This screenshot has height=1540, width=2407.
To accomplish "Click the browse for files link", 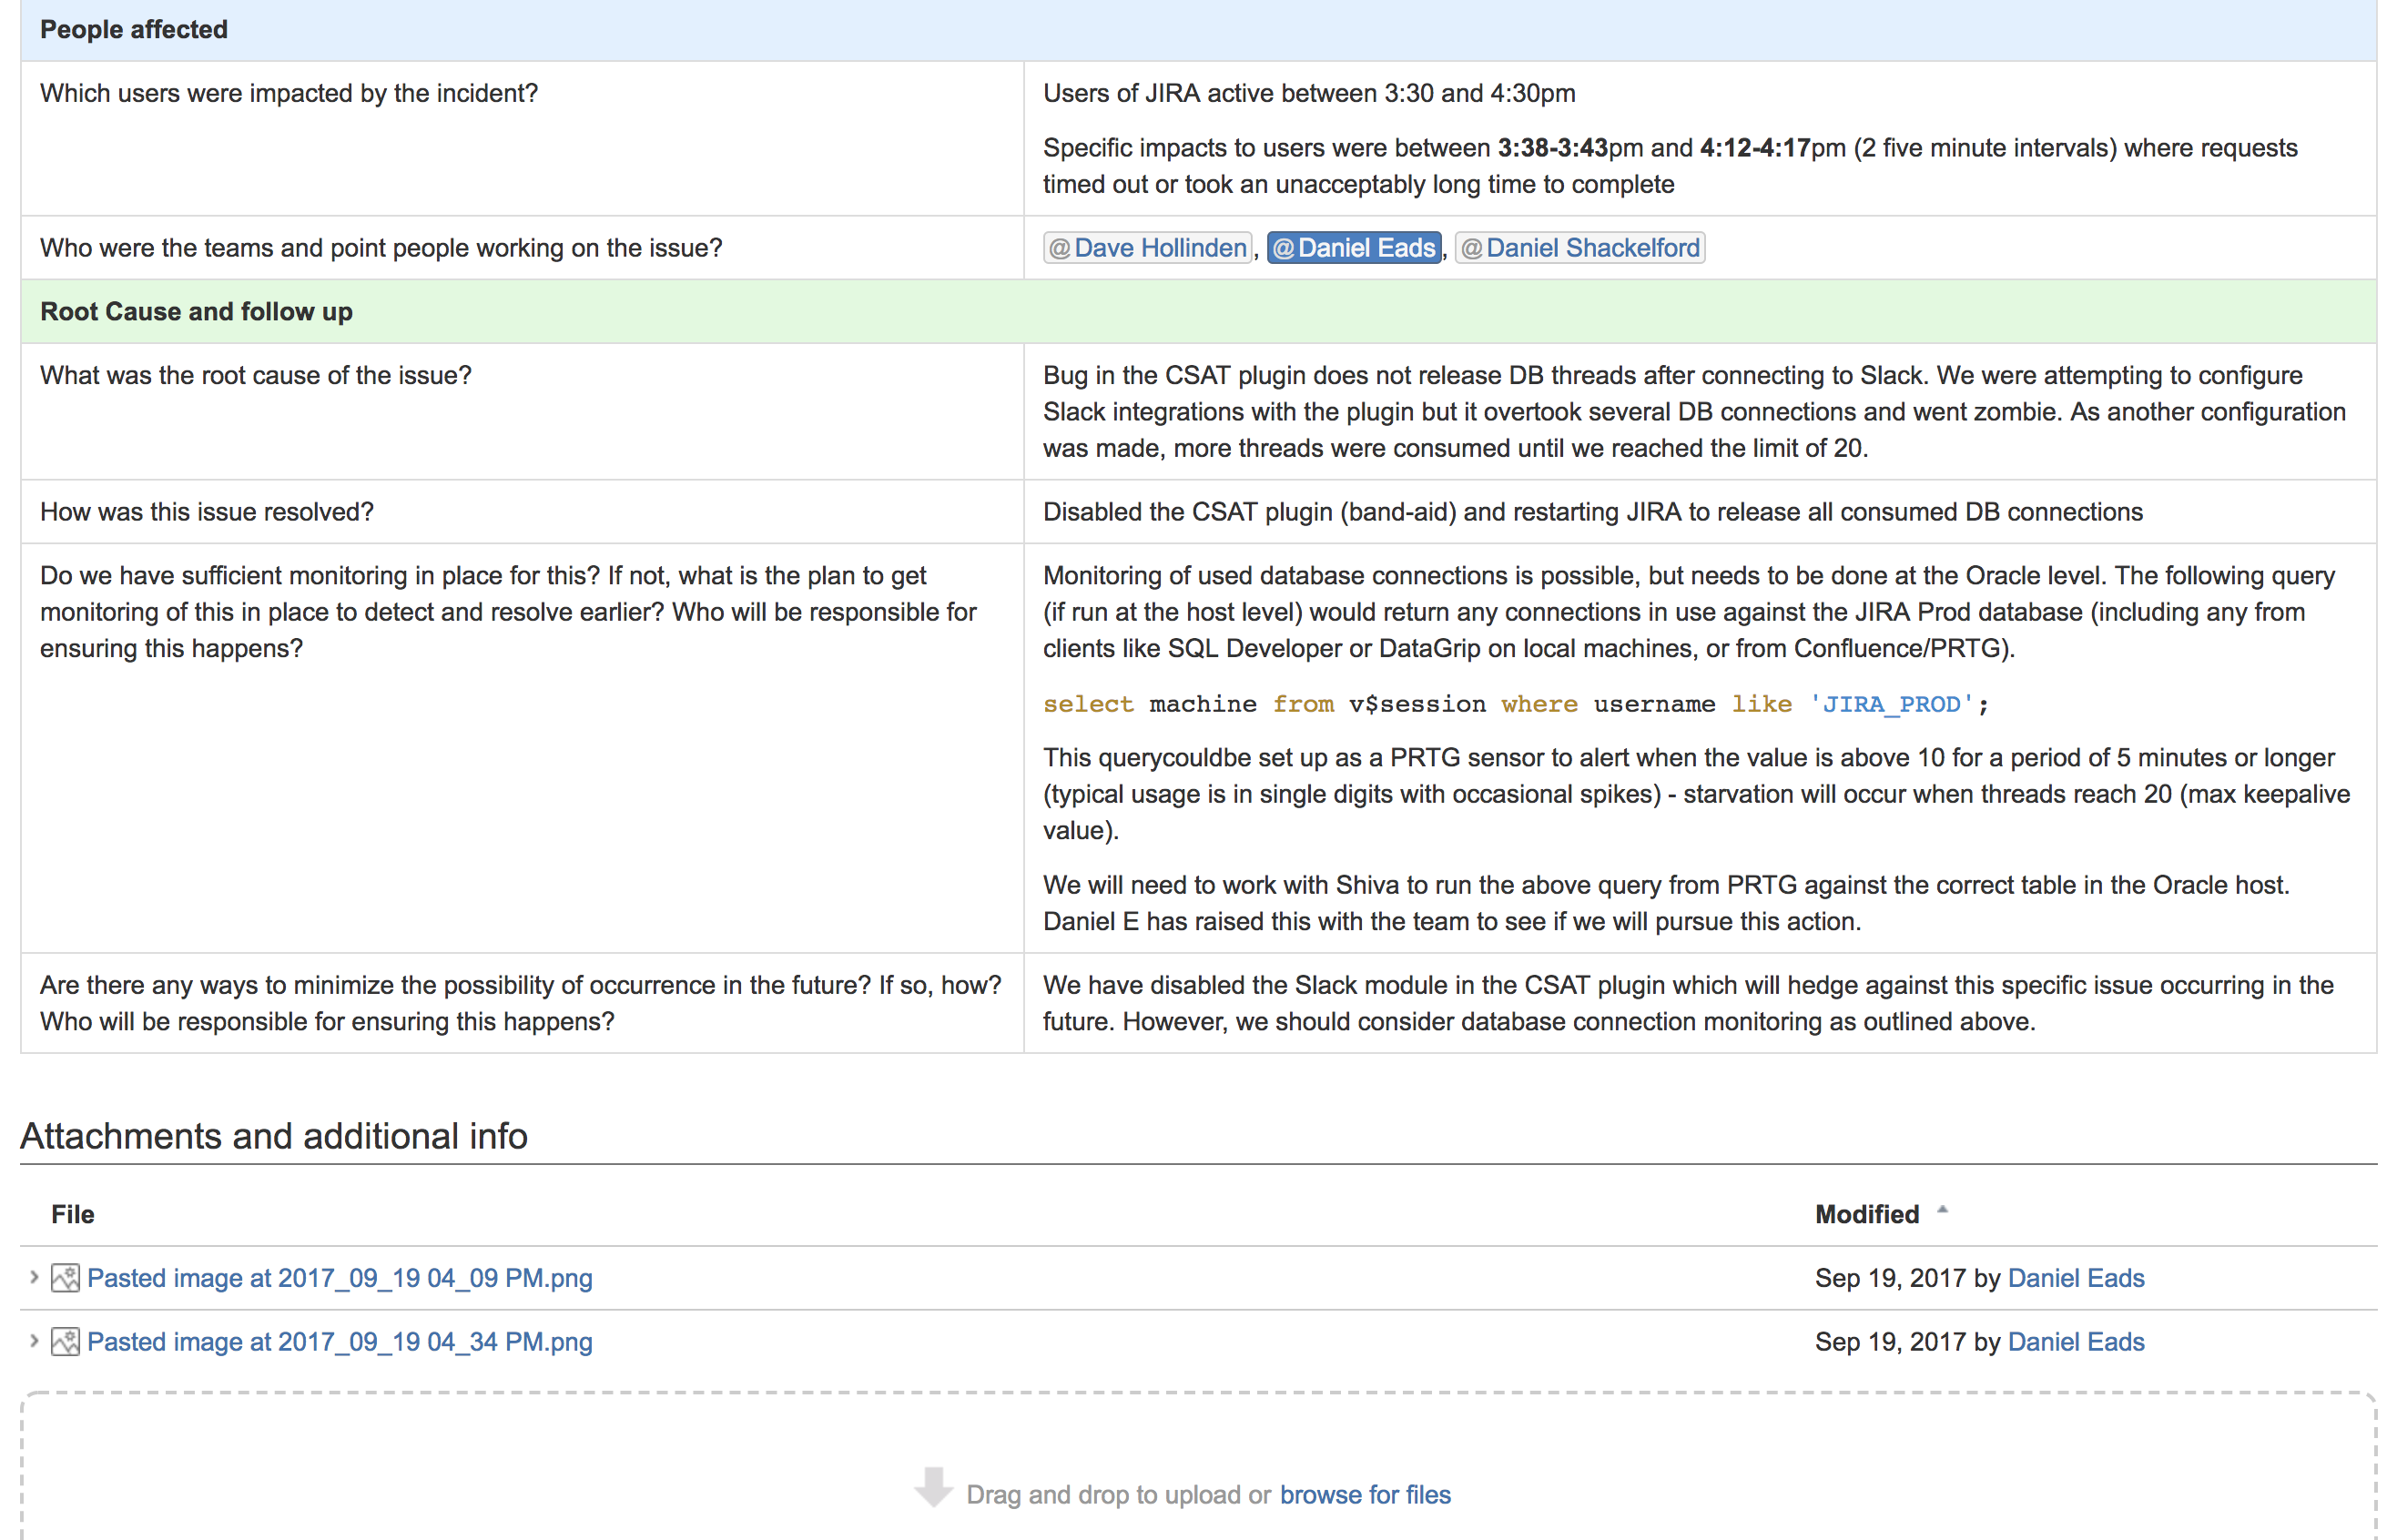I will click(1365, 1494).
